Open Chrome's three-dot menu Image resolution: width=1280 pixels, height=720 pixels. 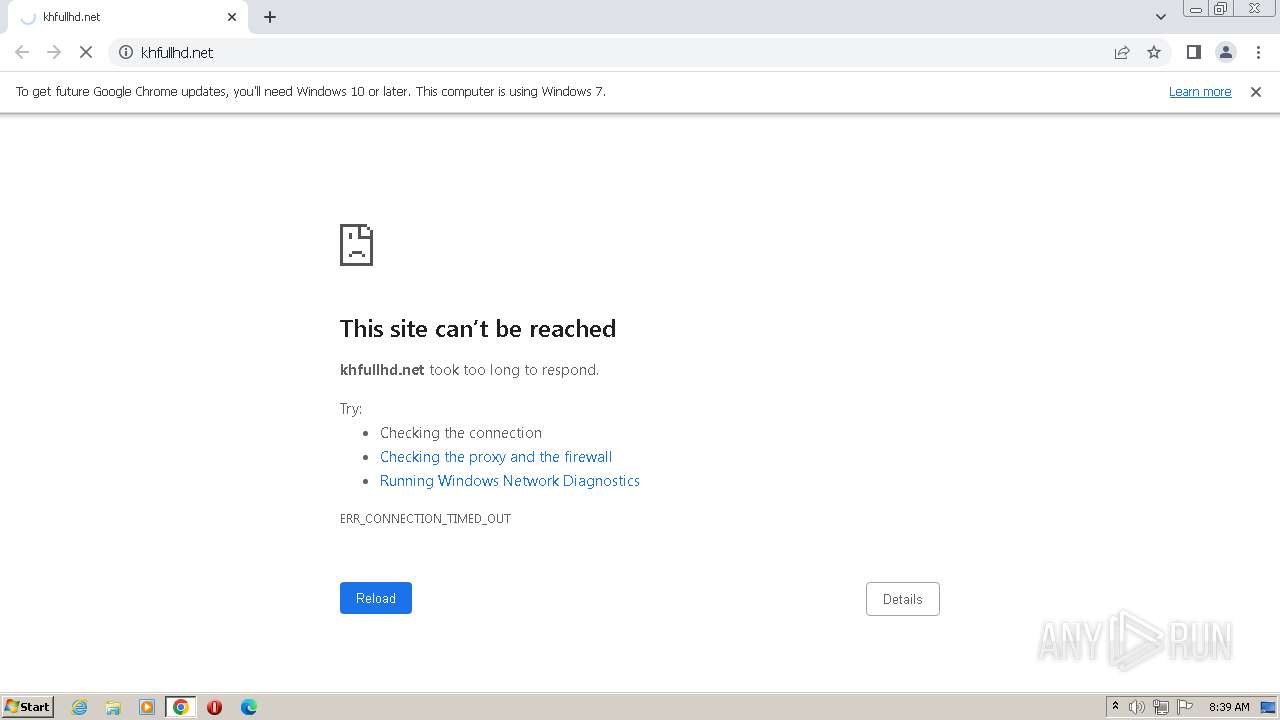pyautogui.click(x=1258, y=52)
